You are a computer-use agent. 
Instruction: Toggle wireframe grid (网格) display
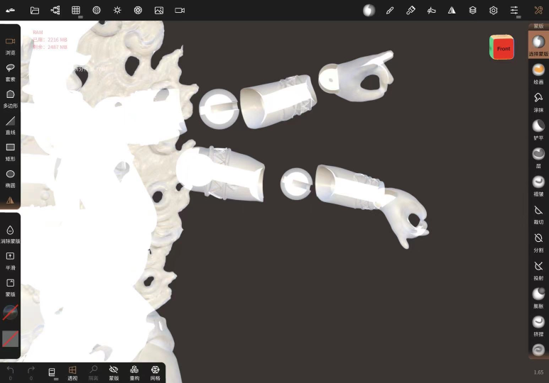[x=155, y=373]
